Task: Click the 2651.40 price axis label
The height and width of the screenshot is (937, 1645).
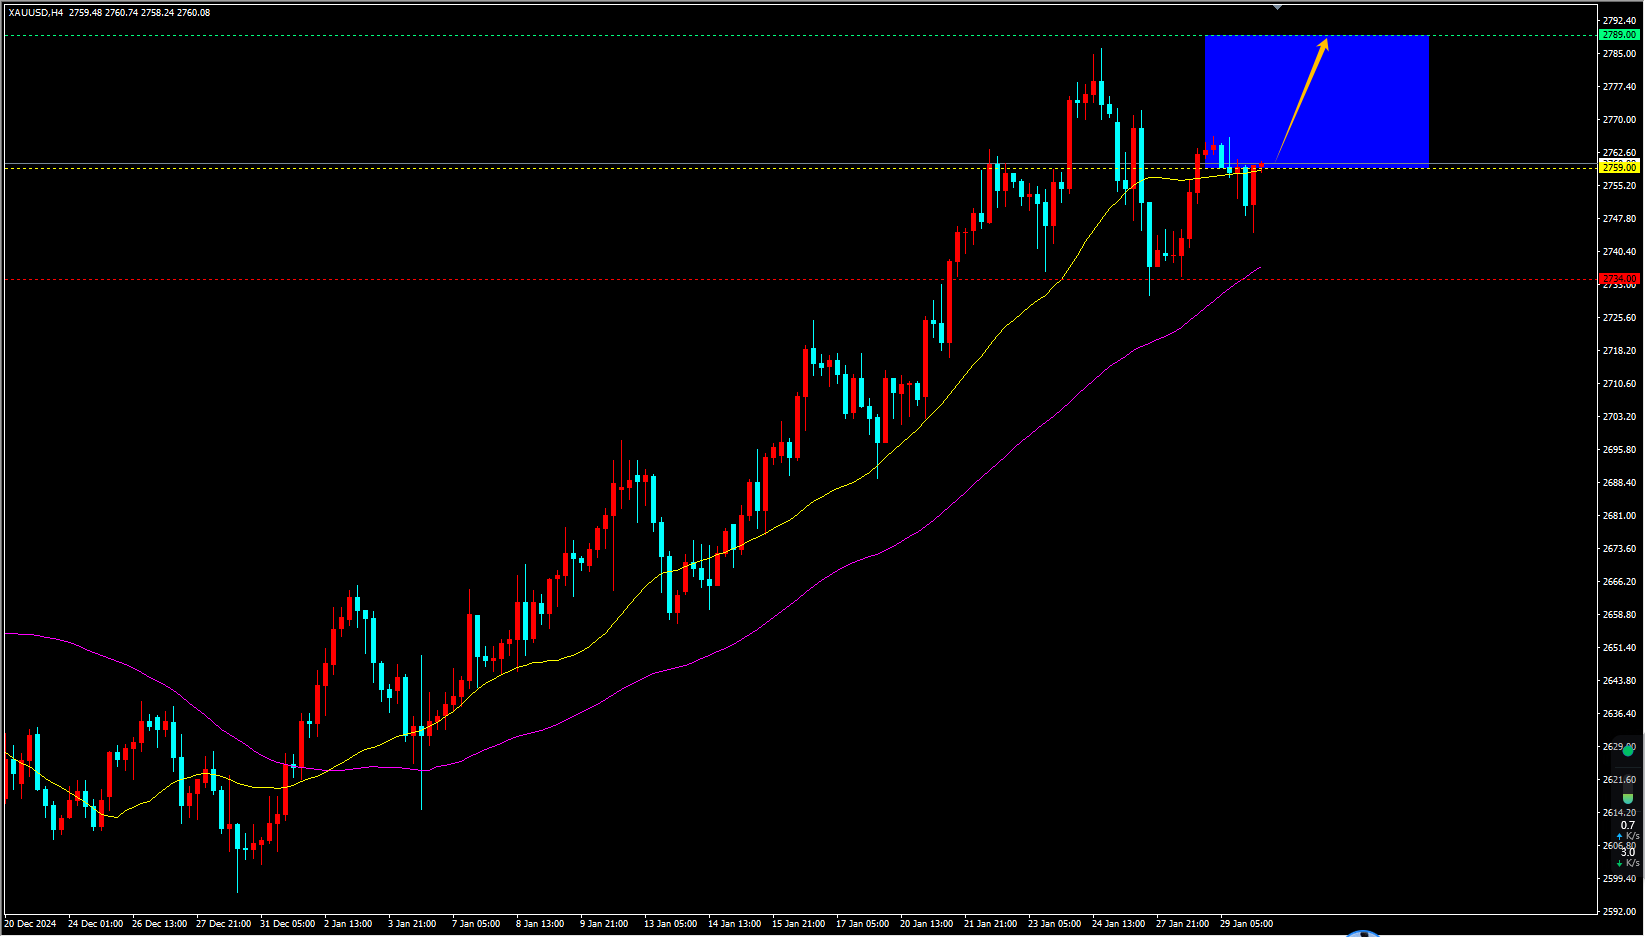Action: pyautogui.click(x=1619, y=647)
